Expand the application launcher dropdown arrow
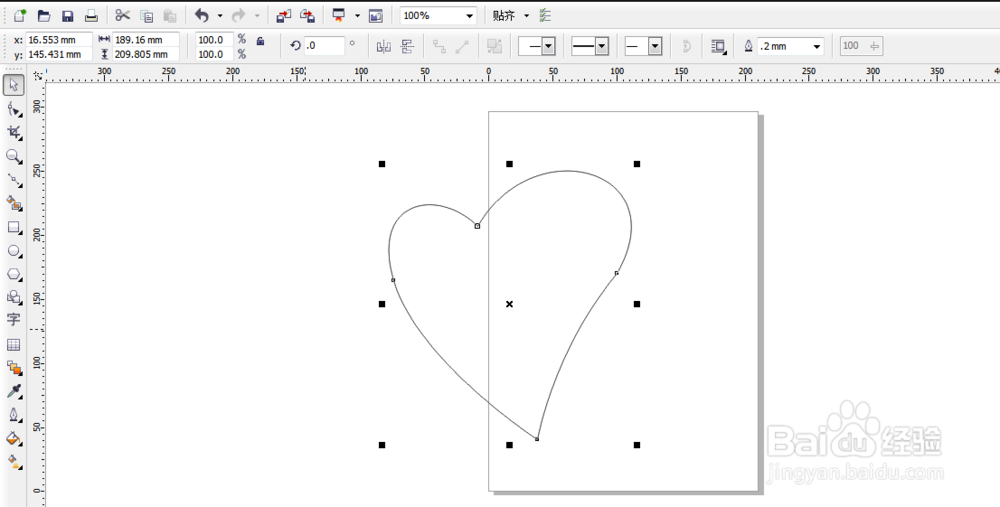 coord(357,15)
